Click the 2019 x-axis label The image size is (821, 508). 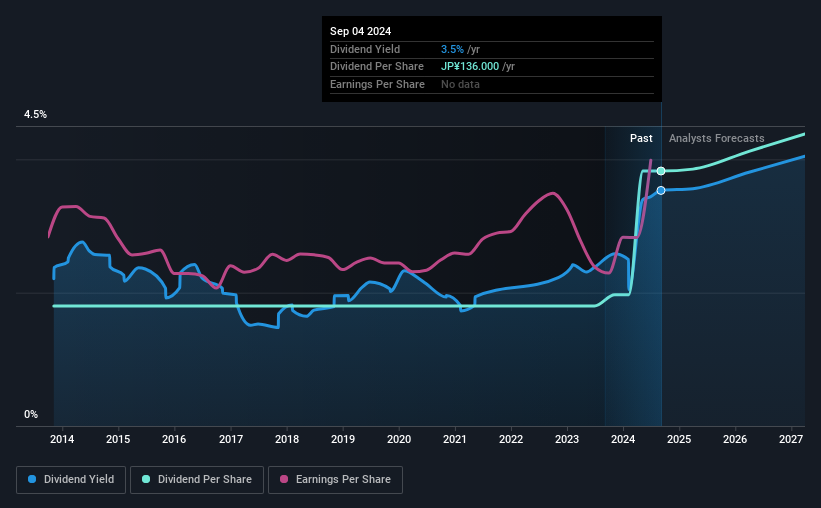343,439
